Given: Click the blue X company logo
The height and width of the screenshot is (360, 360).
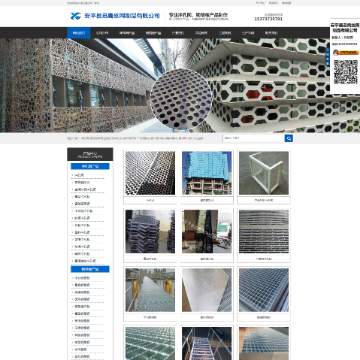Looking at the screenshot, I should [x=76, y=16].
